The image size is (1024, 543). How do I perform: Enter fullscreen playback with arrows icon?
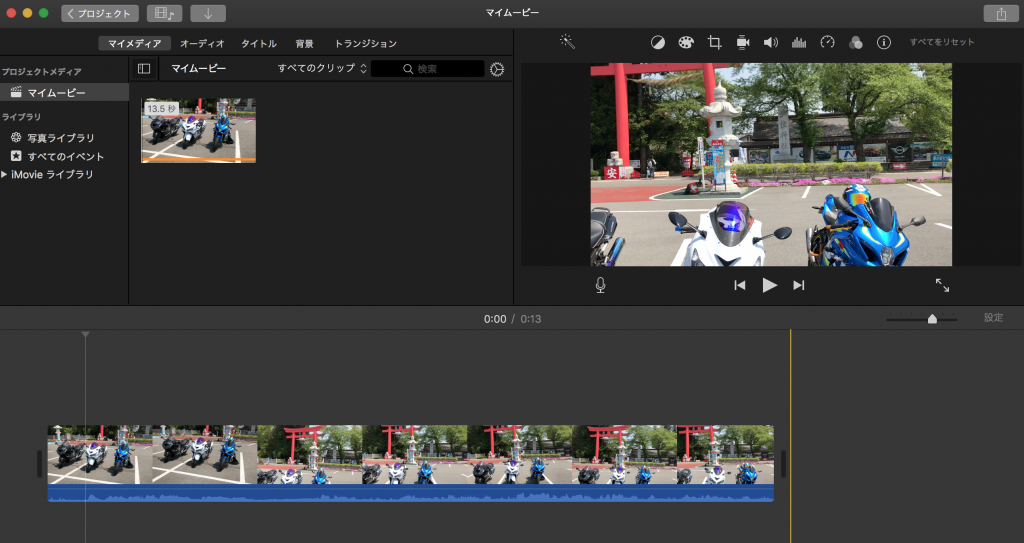click(x=942, y=285)
